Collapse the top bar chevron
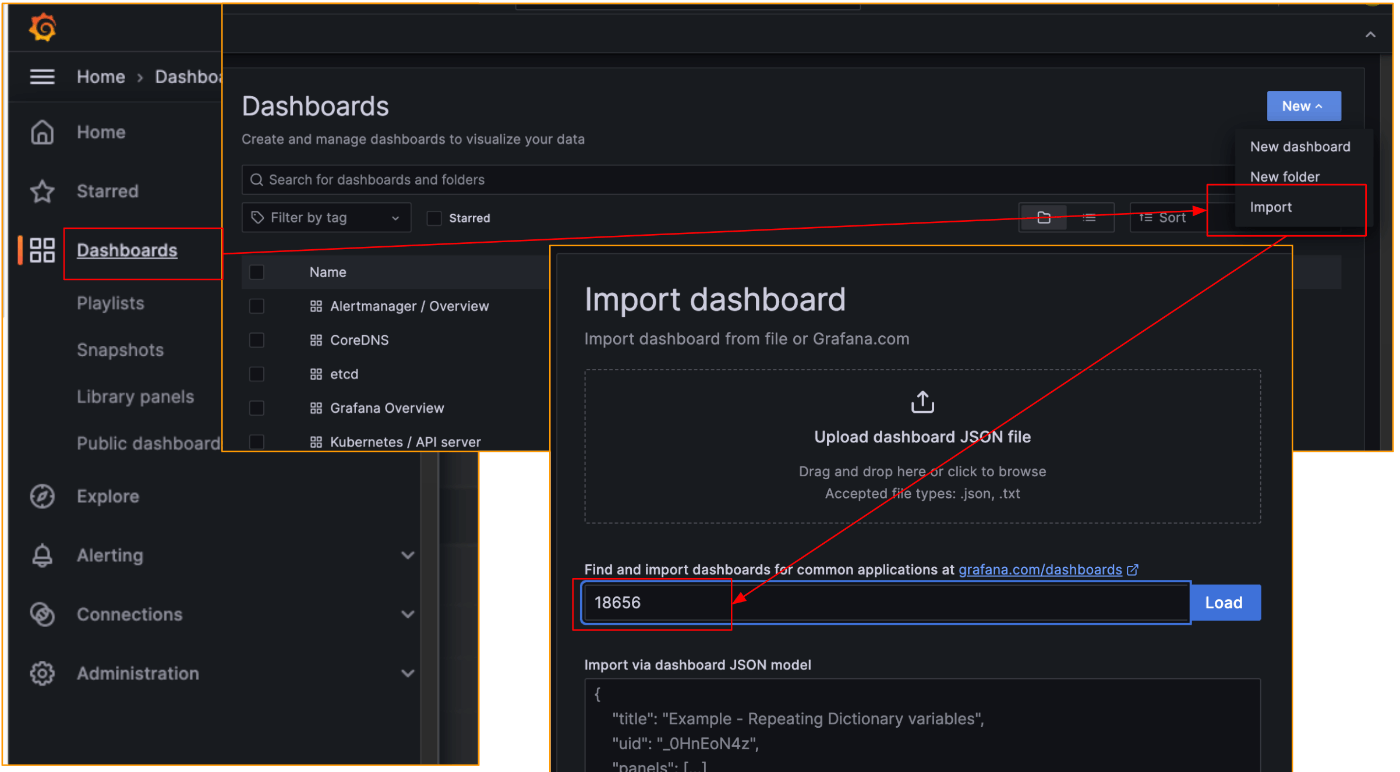1400x772 pixels. 1370,35
